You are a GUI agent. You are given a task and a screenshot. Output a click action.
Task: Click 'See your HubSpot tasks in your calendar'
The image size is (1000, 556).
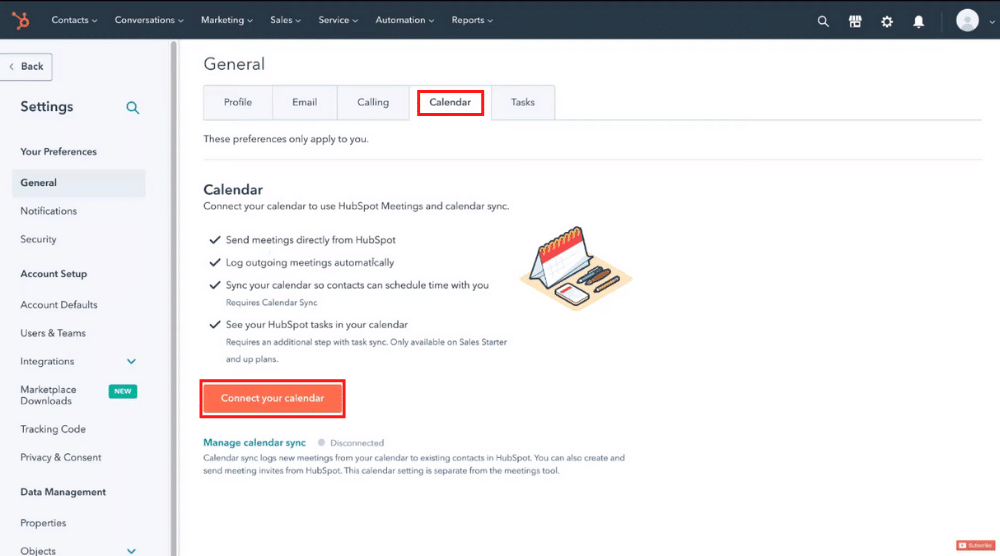(317, 325)
